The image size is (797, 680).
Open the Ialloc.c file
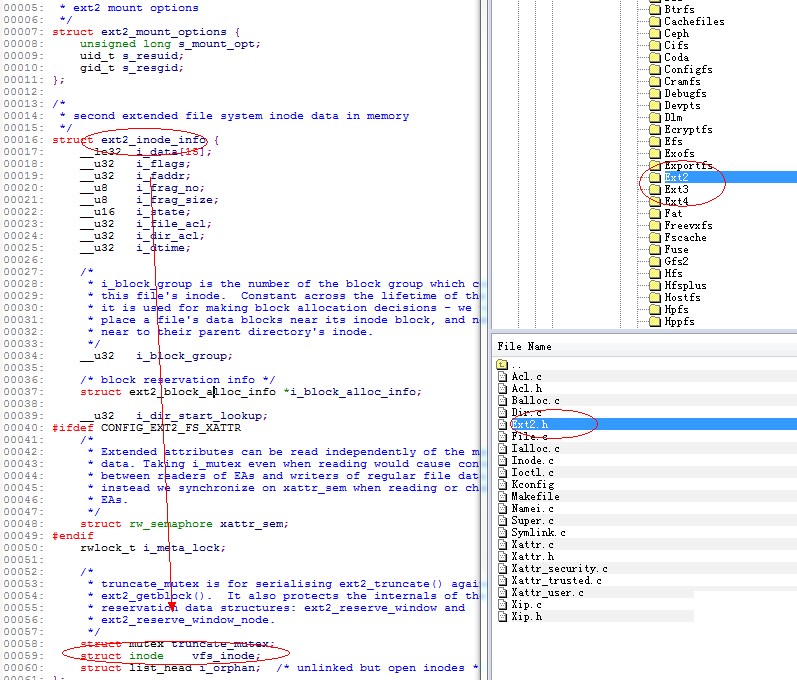coord(535,448)
